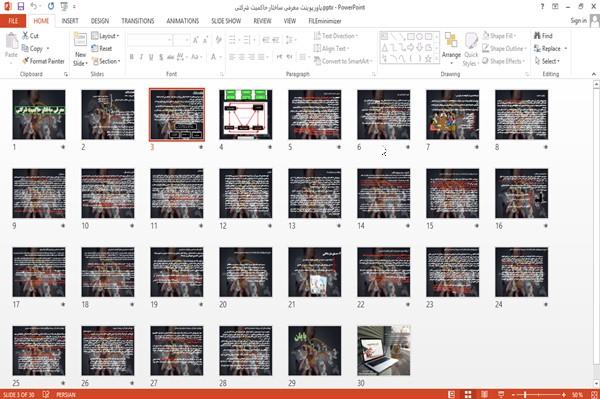Open the Select dropdown
The height and width of the screenshot is (399, 600).
click(548, 61)
